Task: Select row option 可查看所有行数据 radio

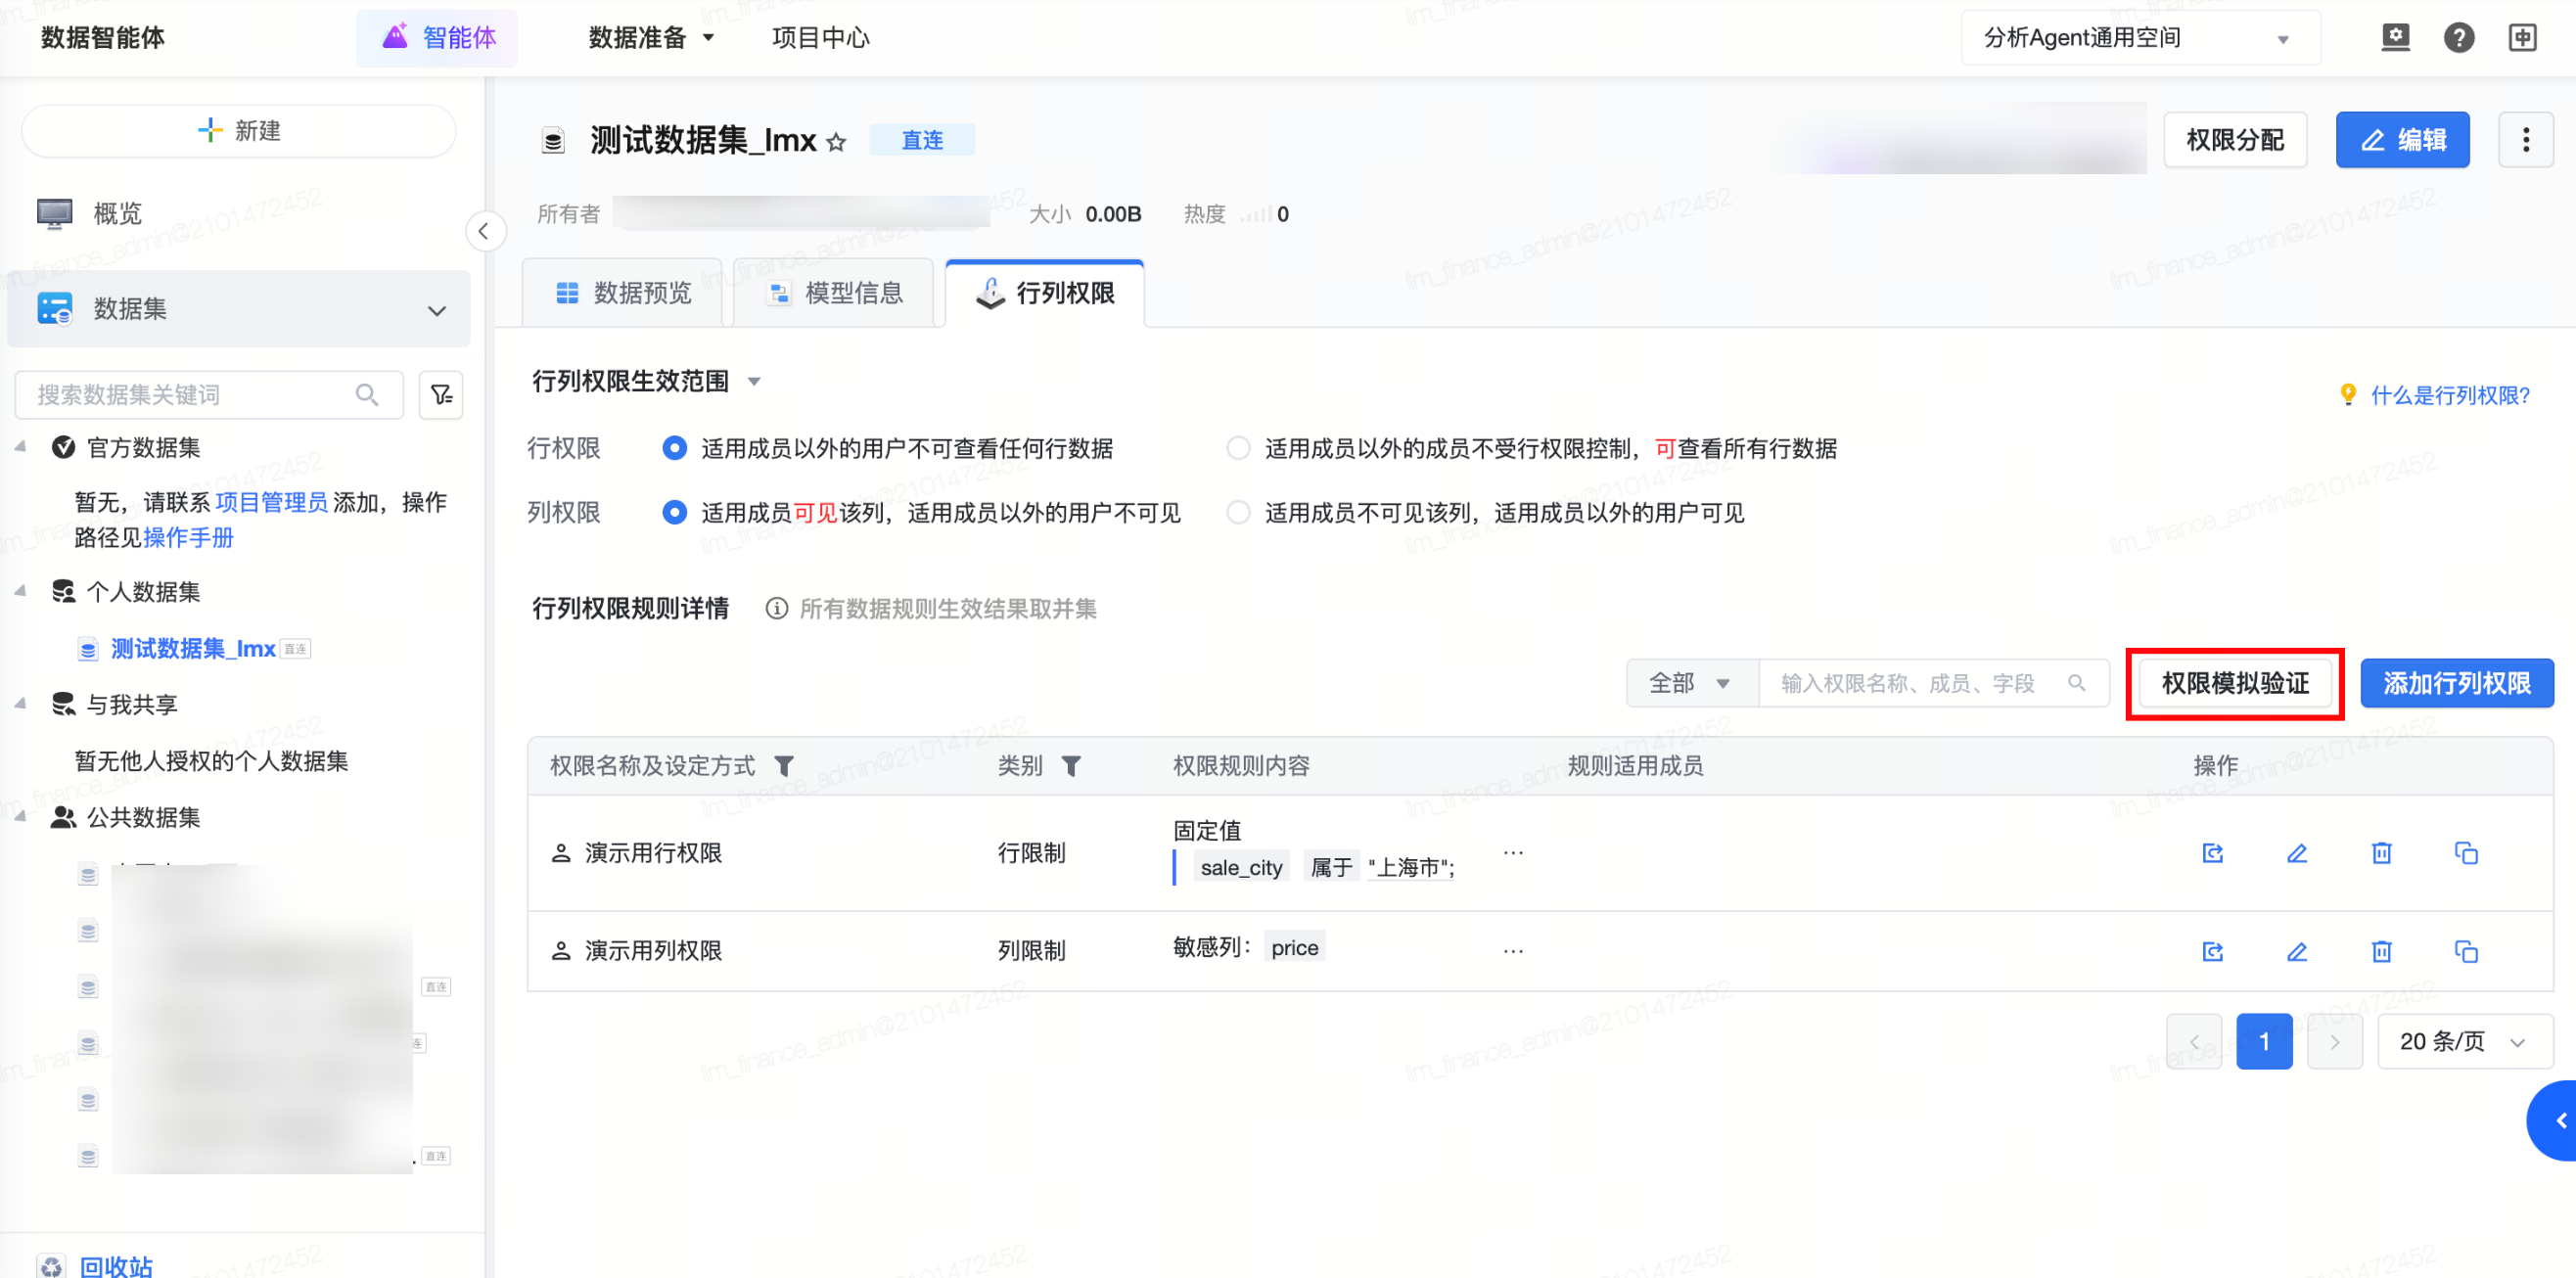Action: 1238,449
